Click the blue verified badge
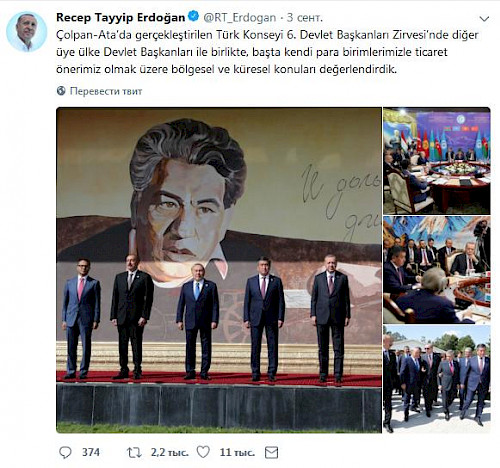 tap(193, 16)
